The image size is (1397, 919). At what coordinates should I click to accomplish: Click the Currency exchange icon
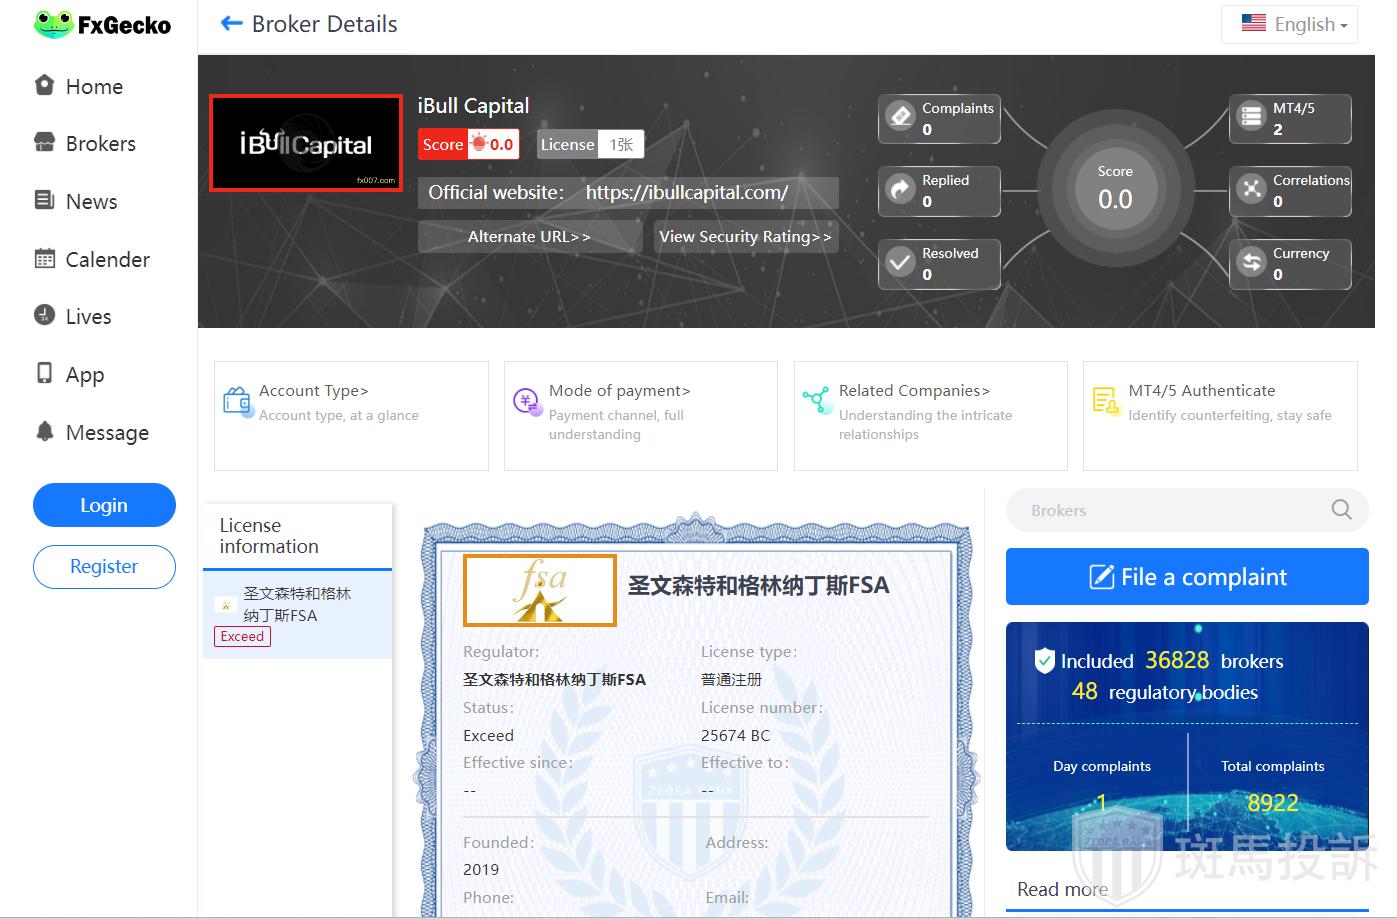pos(1251,262)
